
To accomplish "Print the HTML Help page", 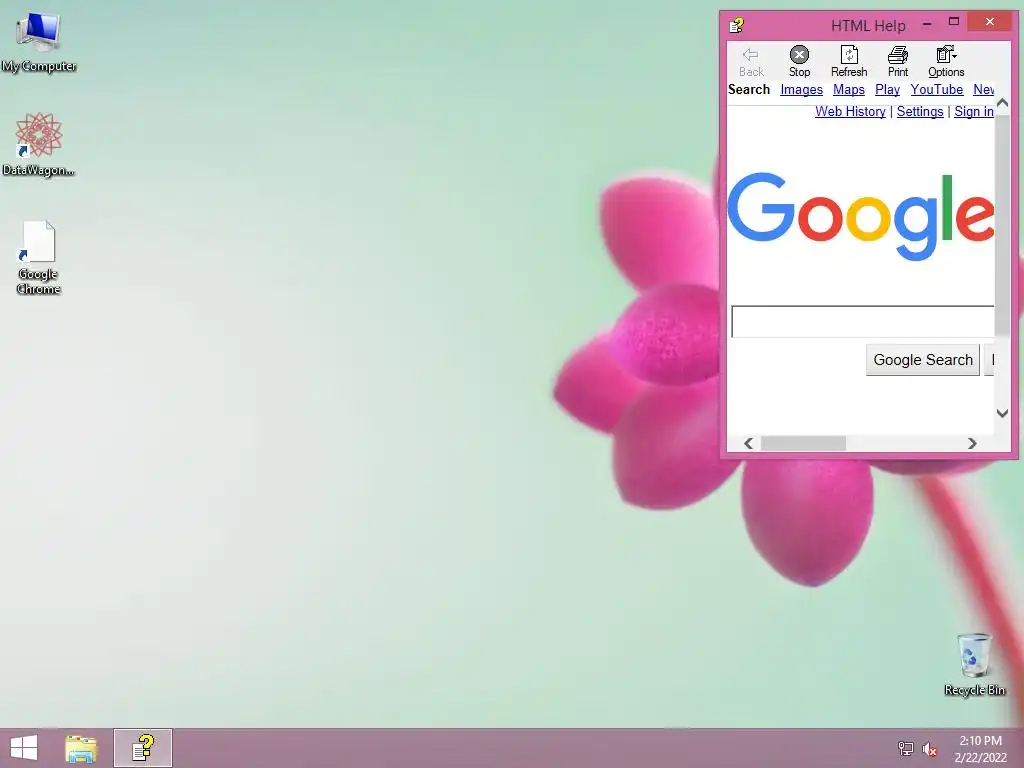I will coord(897,61).
